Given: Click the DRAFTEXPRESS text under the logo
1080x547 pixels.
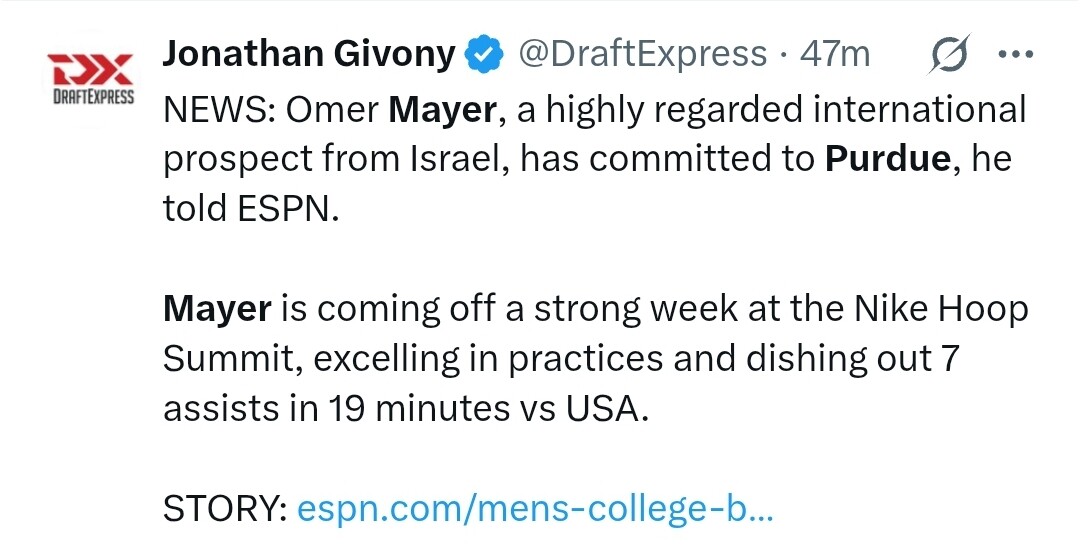Looking at the screenshot, I should click(93, 96).
